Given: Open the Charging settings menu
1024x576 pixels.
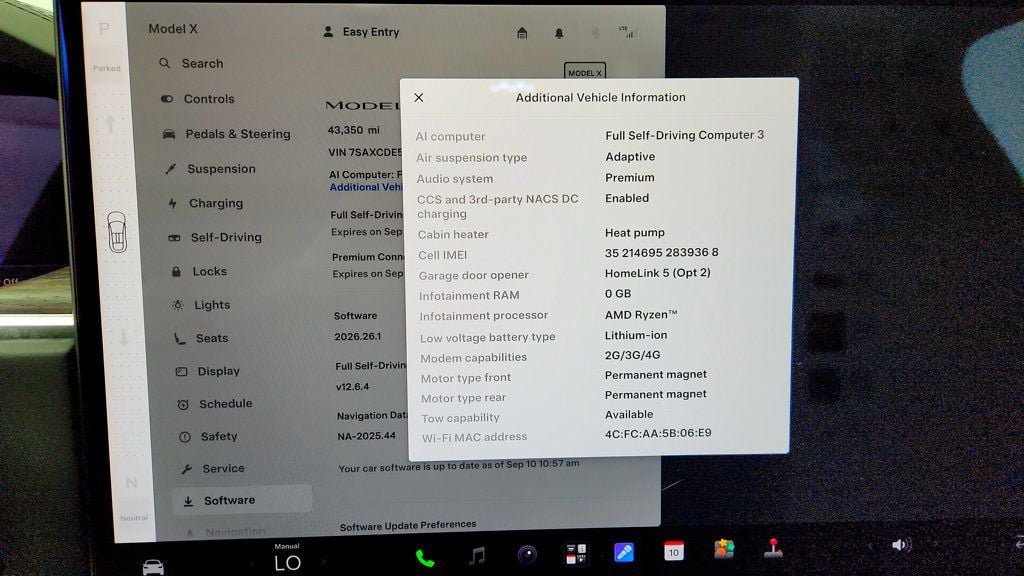Looking at the screenshot, I should click(x=206, y=203).
